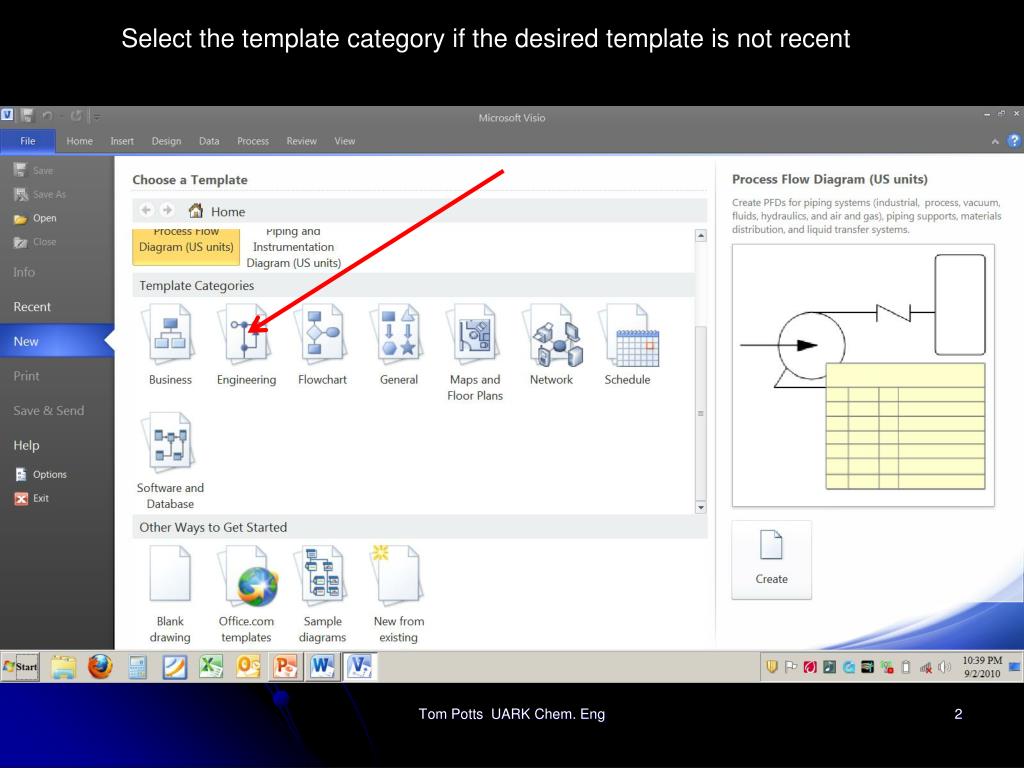Click the volume icon in system tray
Image resolution: width=1024 pixels, height=768 pixels.
[x=944, y=667]
